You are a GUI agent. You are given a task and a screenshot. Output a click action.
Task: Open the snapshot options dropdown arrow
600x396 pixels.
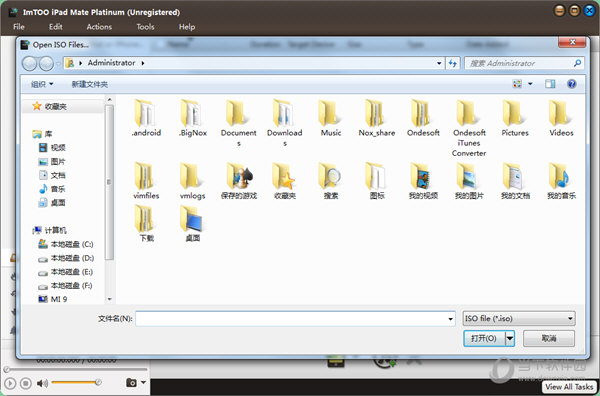tap(143, 382)
